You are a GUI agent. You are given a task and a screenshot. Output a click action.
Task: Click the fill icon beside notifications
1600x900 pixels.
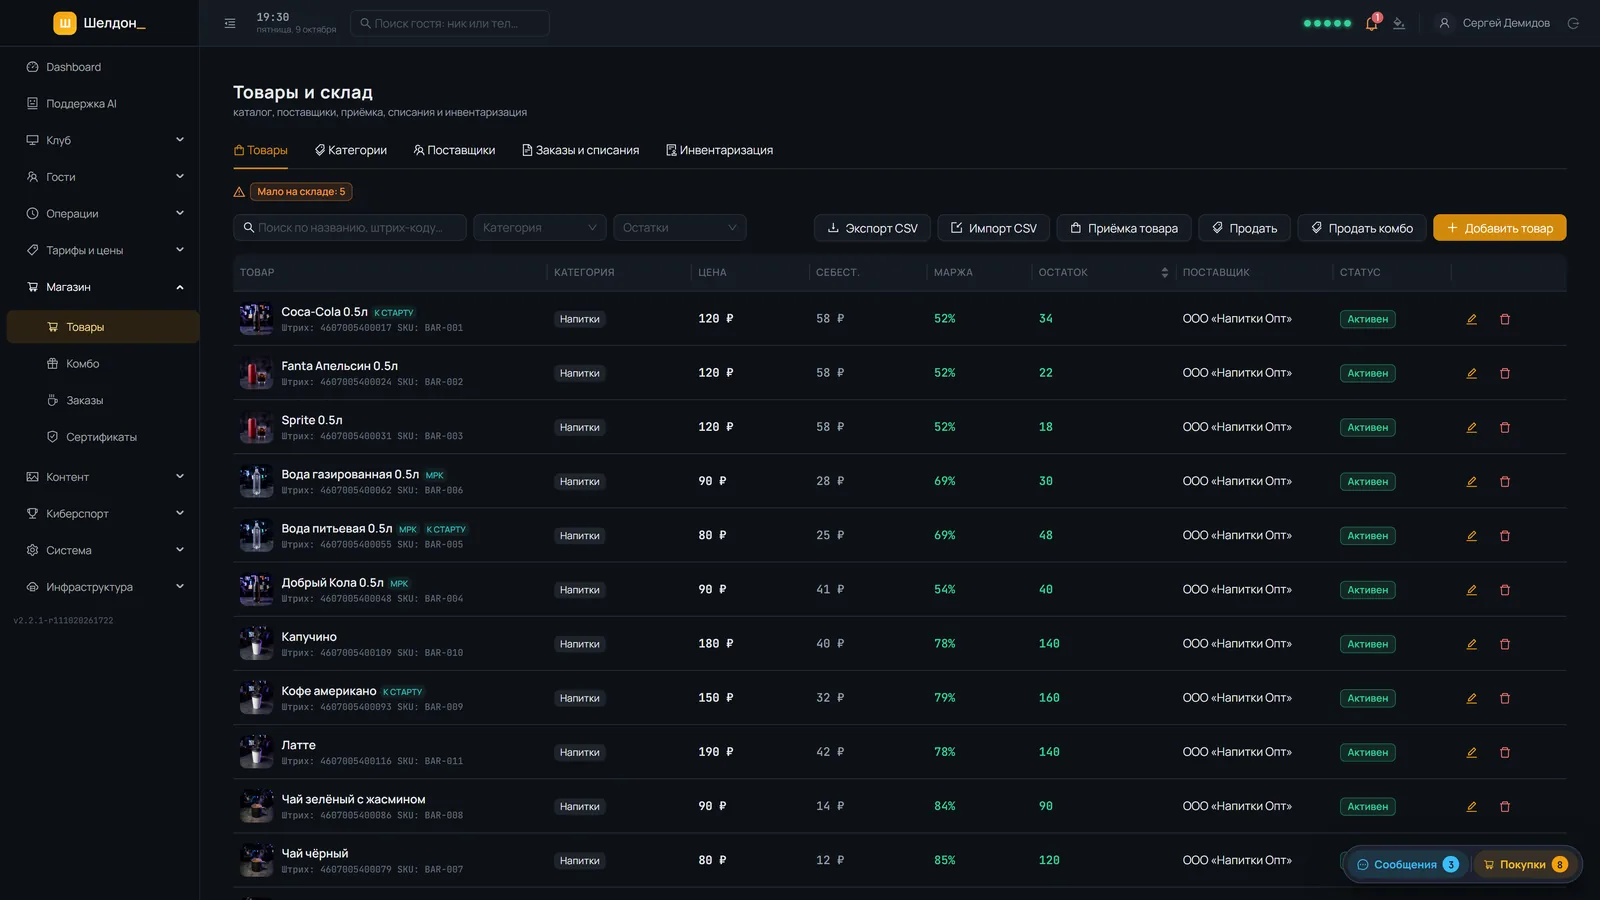[1399, 23]
